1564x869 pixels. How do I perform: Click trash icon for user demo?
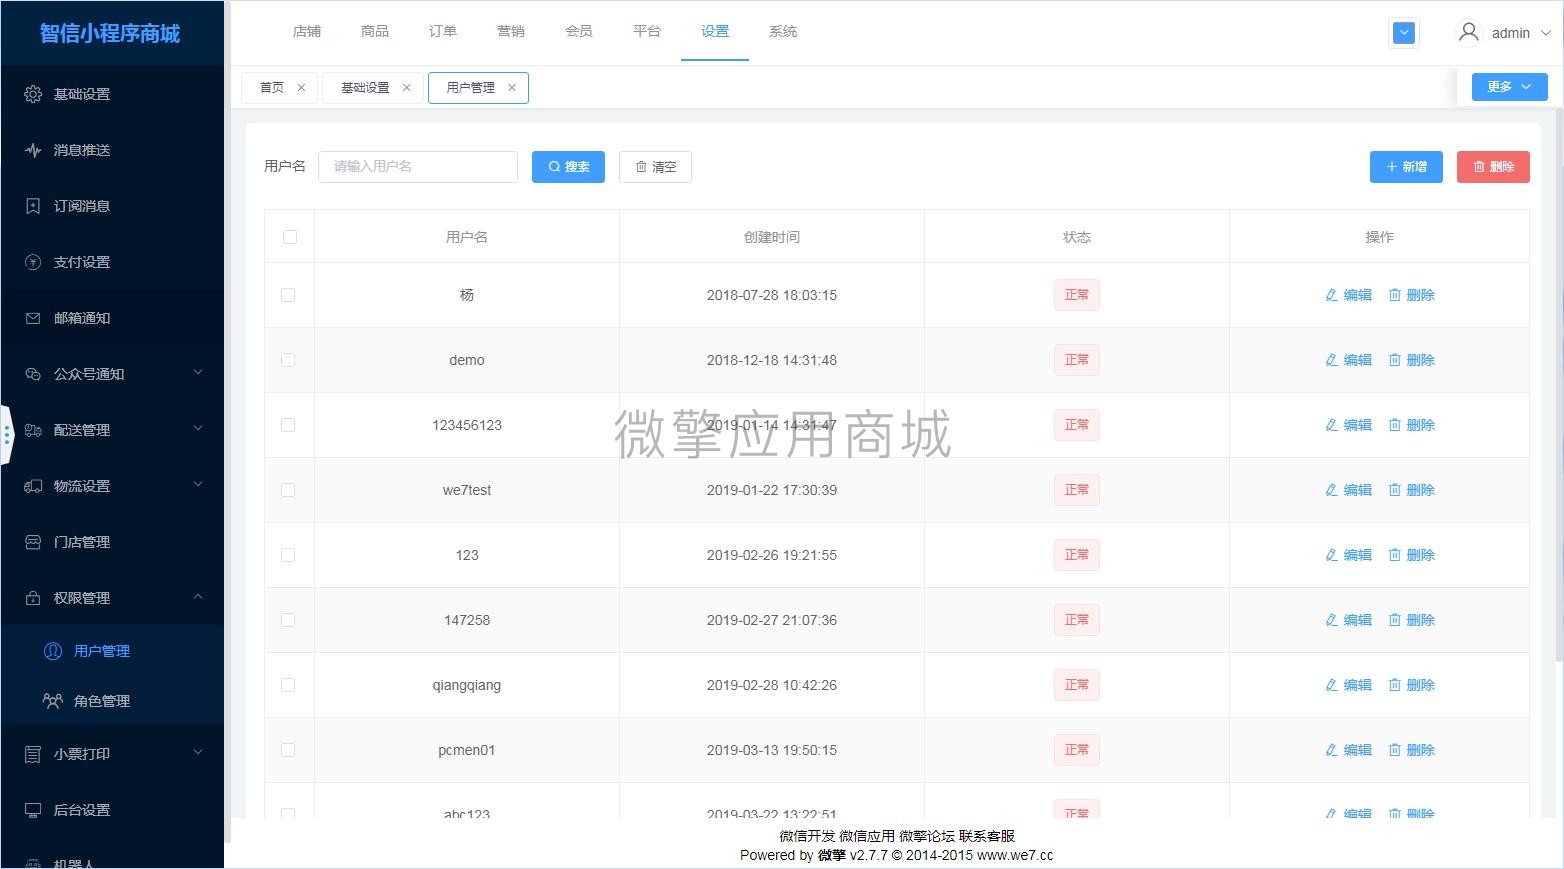(1394, 360)
